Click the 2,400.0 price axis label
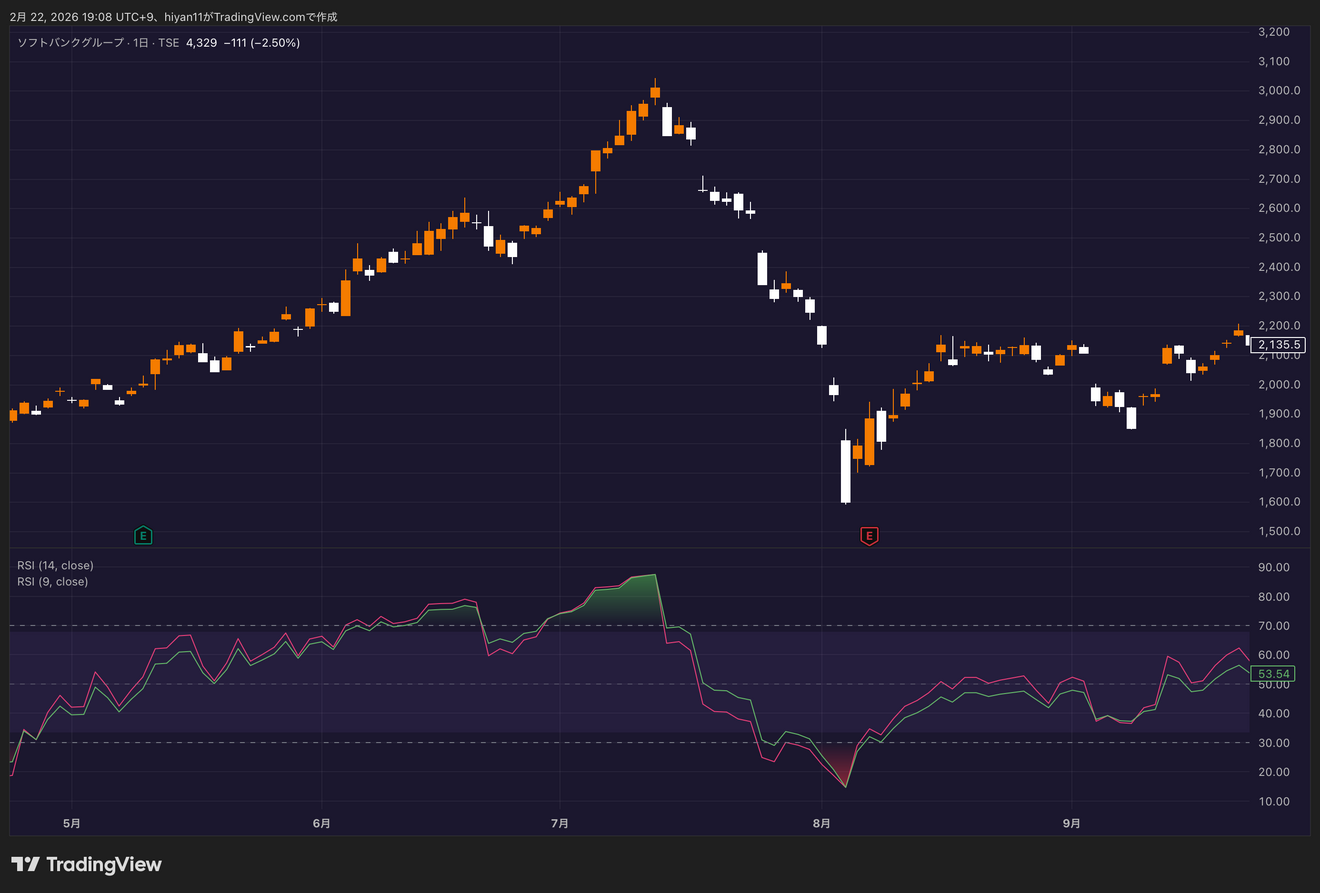This screenshot has height=893, width=1320. pos(1279,267)
